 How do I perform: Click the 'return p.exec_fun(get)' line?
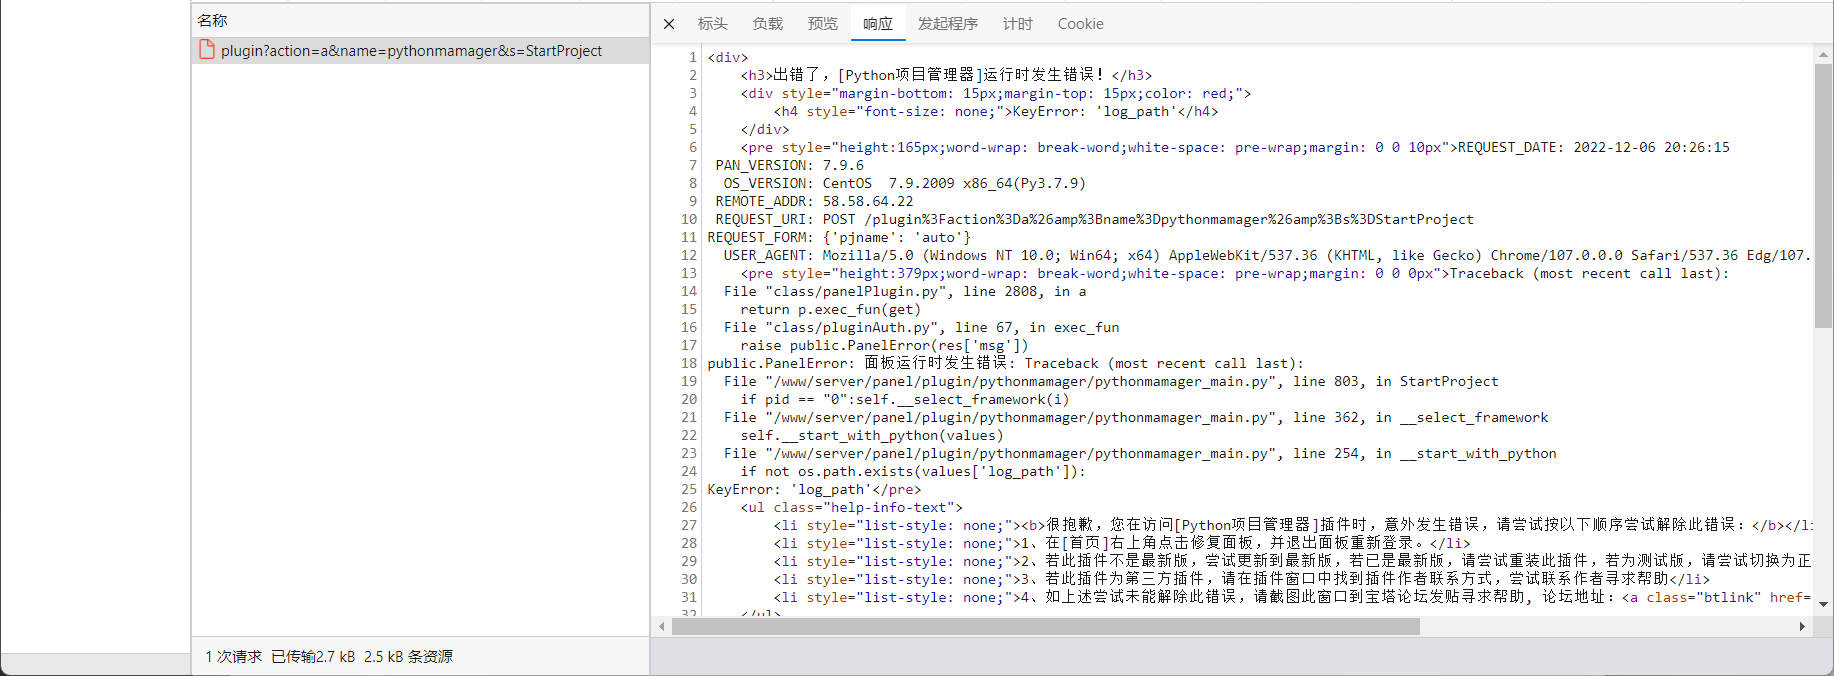[x=830, y=309]
